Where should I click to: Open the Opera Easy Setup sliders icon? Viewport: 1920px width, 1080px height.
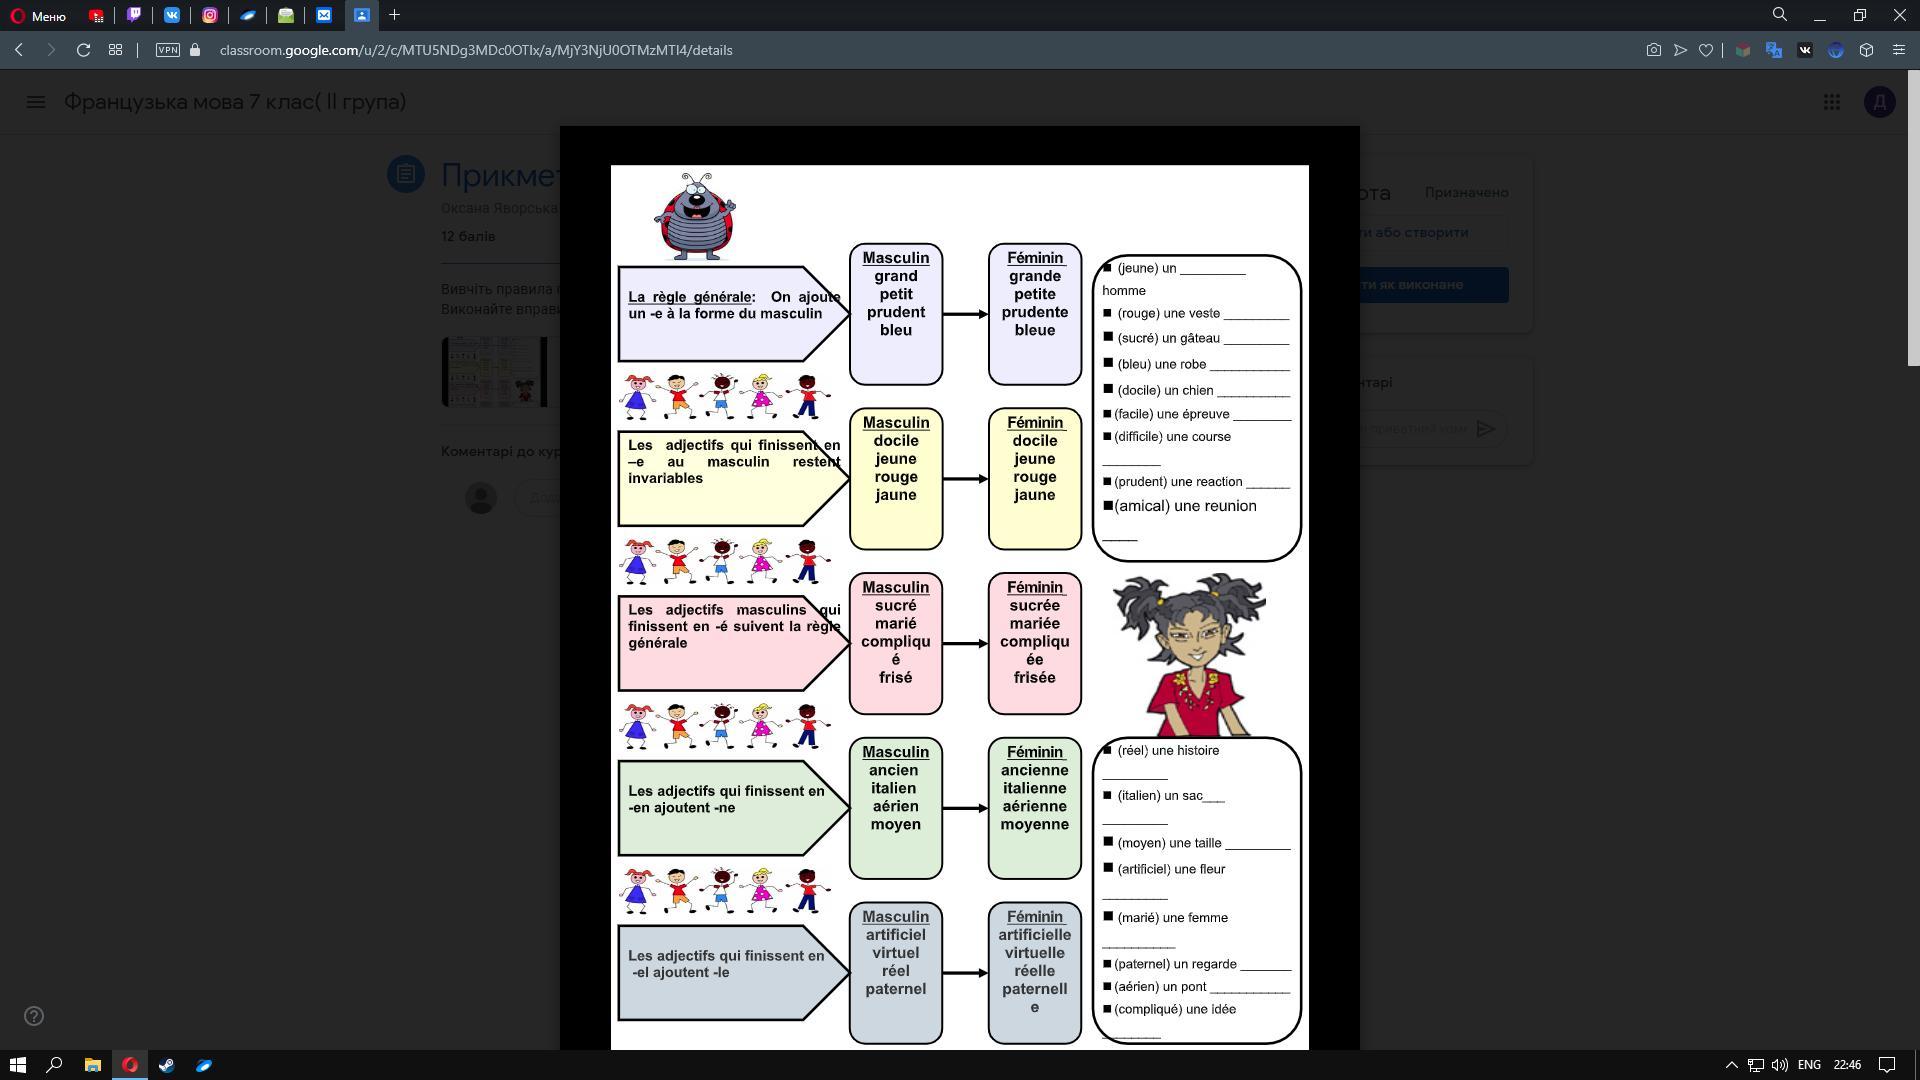1898,50
